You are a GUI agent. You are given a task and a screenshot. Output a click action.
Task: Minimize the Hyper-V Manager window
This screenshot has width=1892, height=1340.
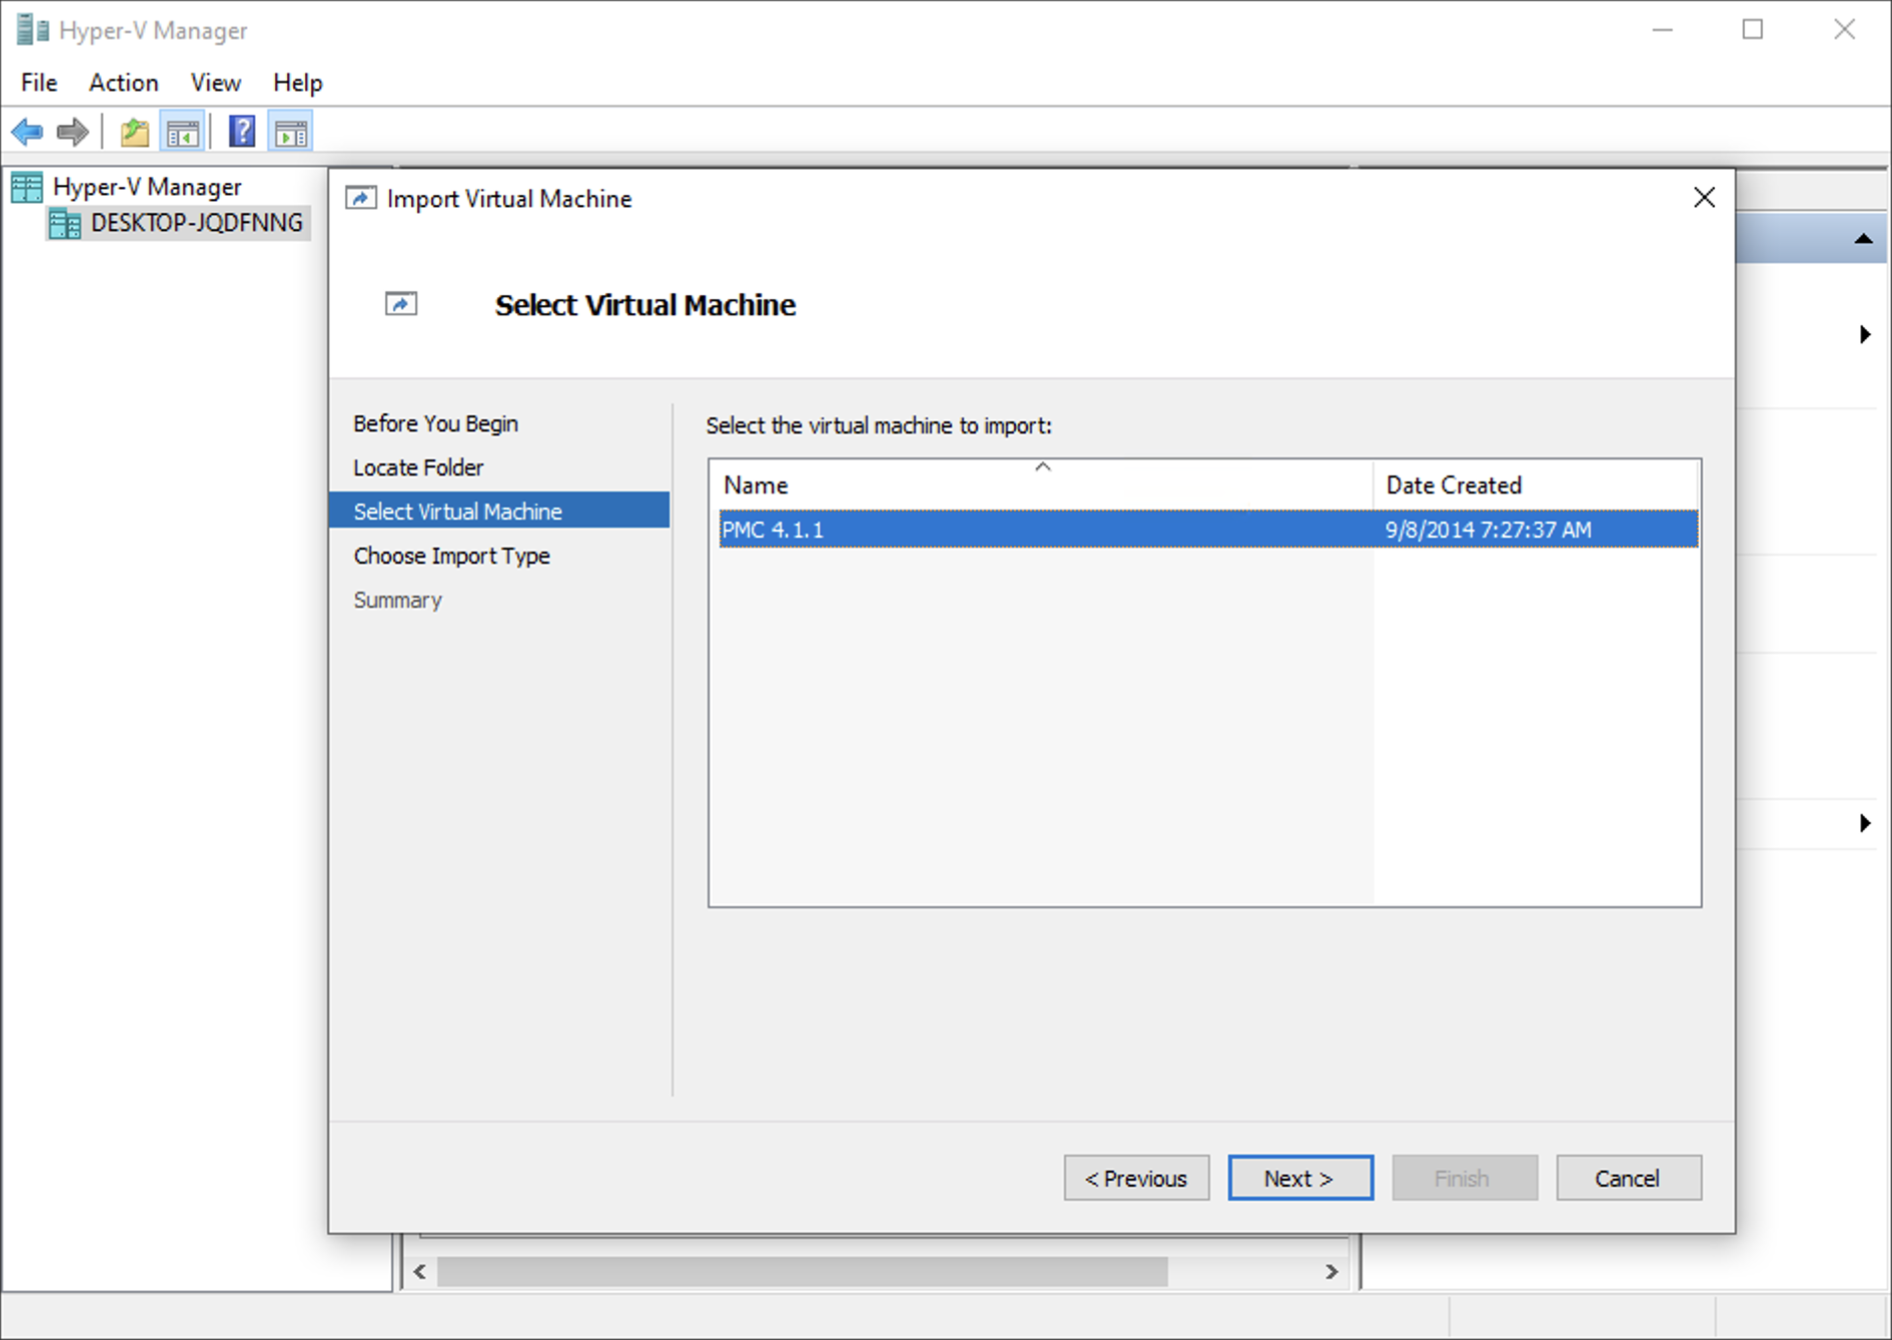point(1662,30)
